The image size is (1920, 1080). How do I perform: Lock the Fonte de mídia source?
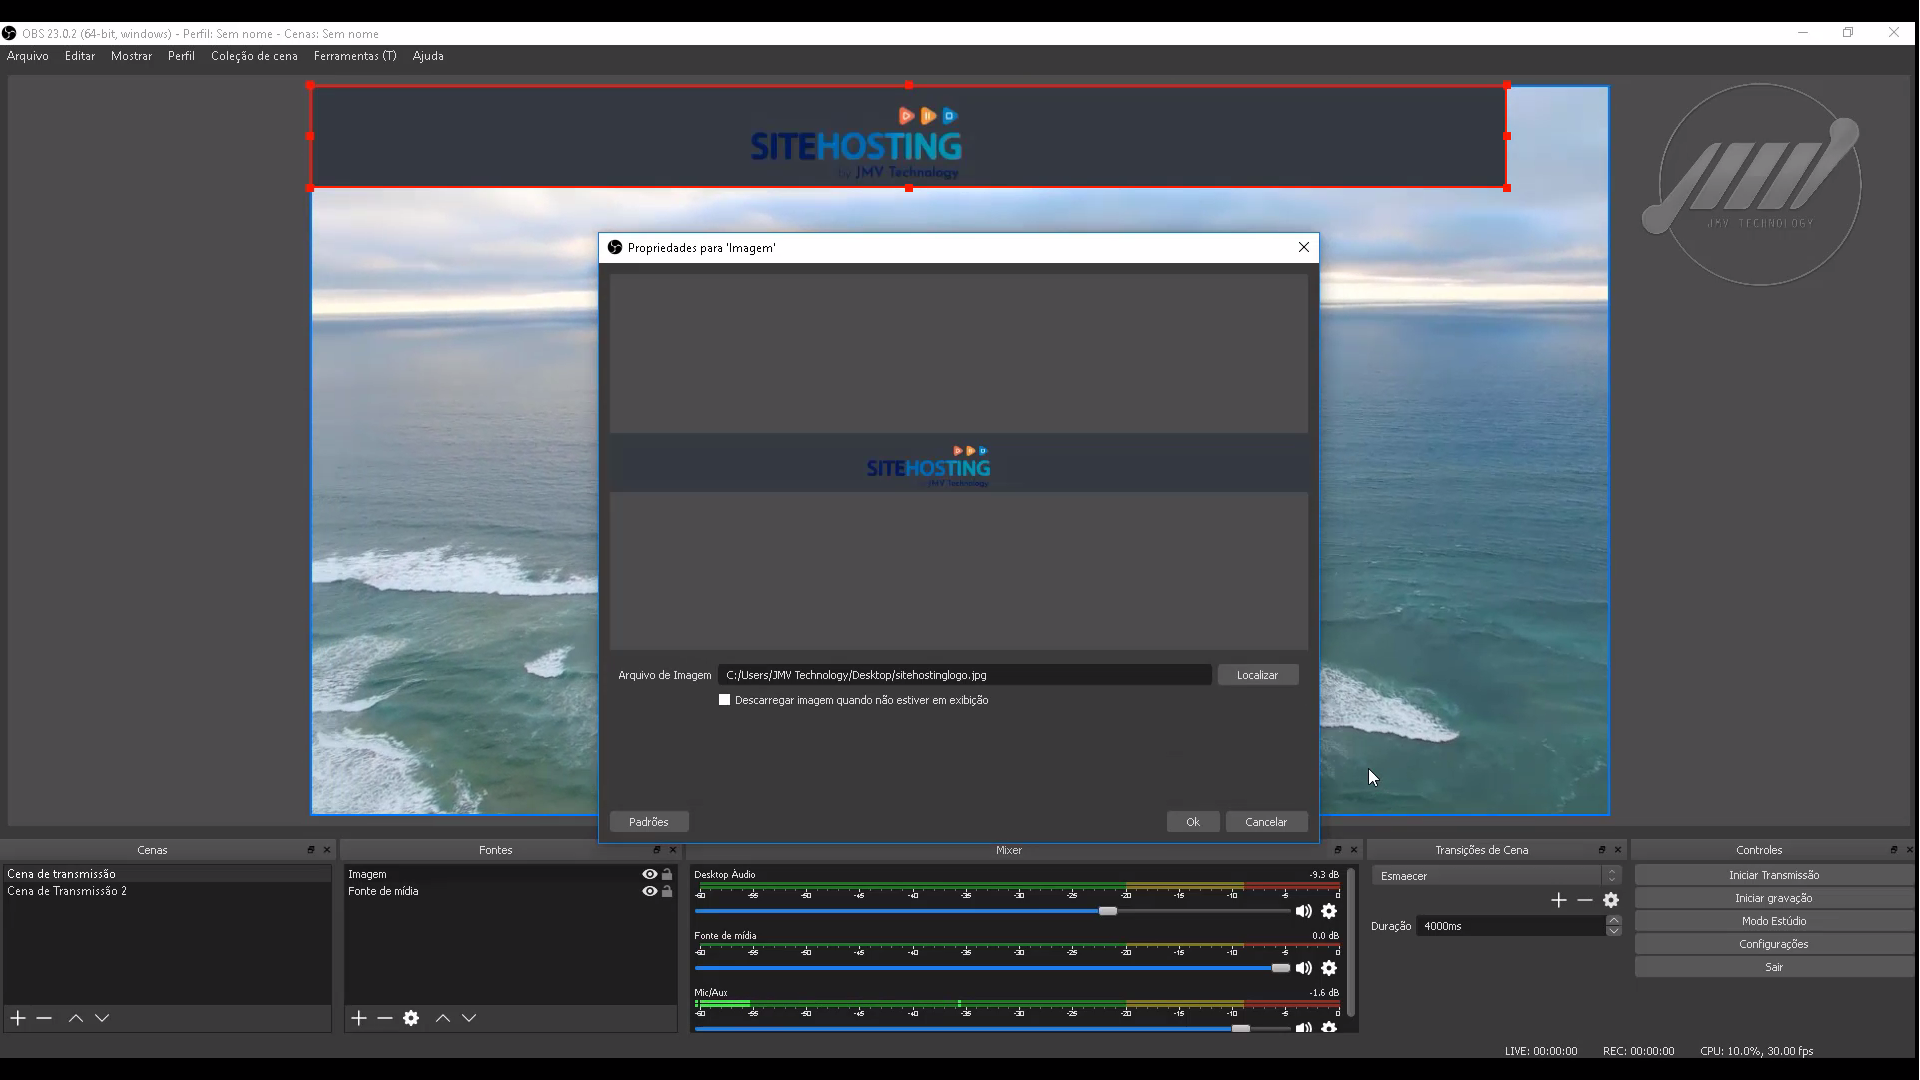[667, 891]
